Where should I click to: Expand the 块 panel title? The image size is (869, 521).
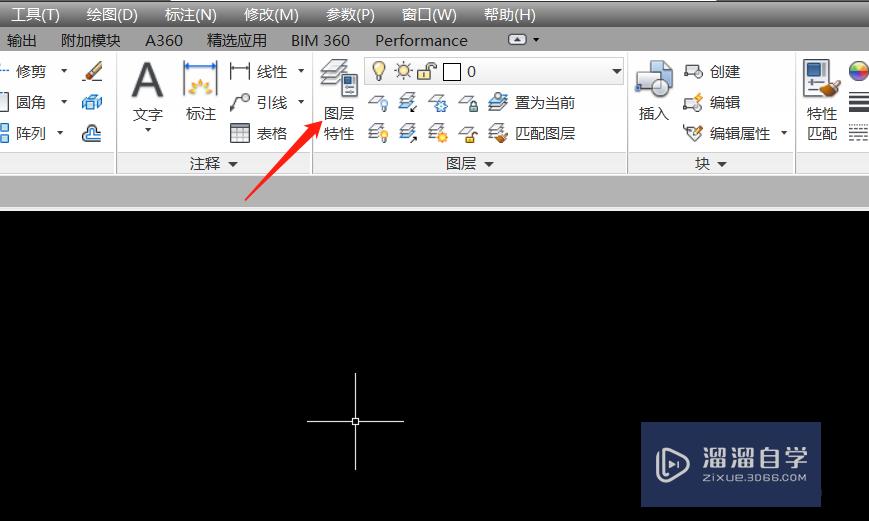(710, 164)
